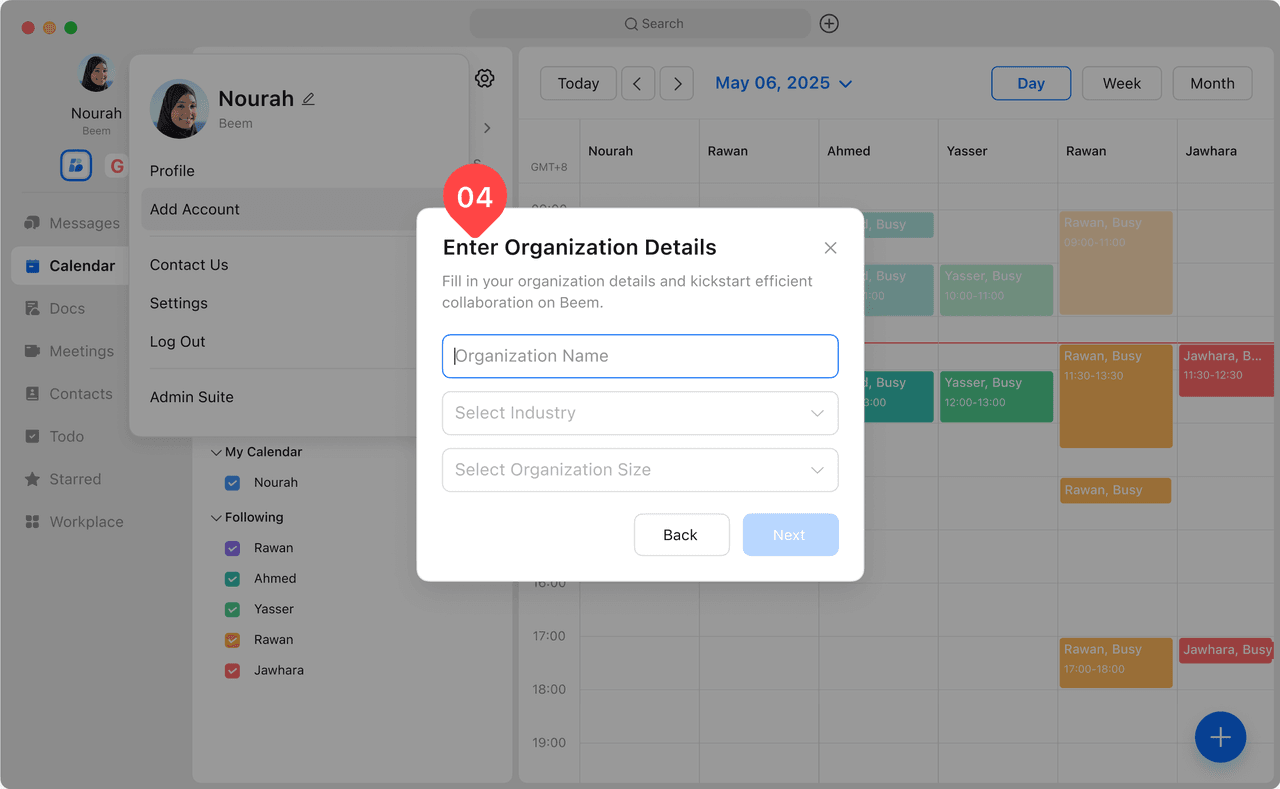Viewport: 1280px width, 789px height.
Task: Select the Beem account icon under Nourah
Action: 76,166
